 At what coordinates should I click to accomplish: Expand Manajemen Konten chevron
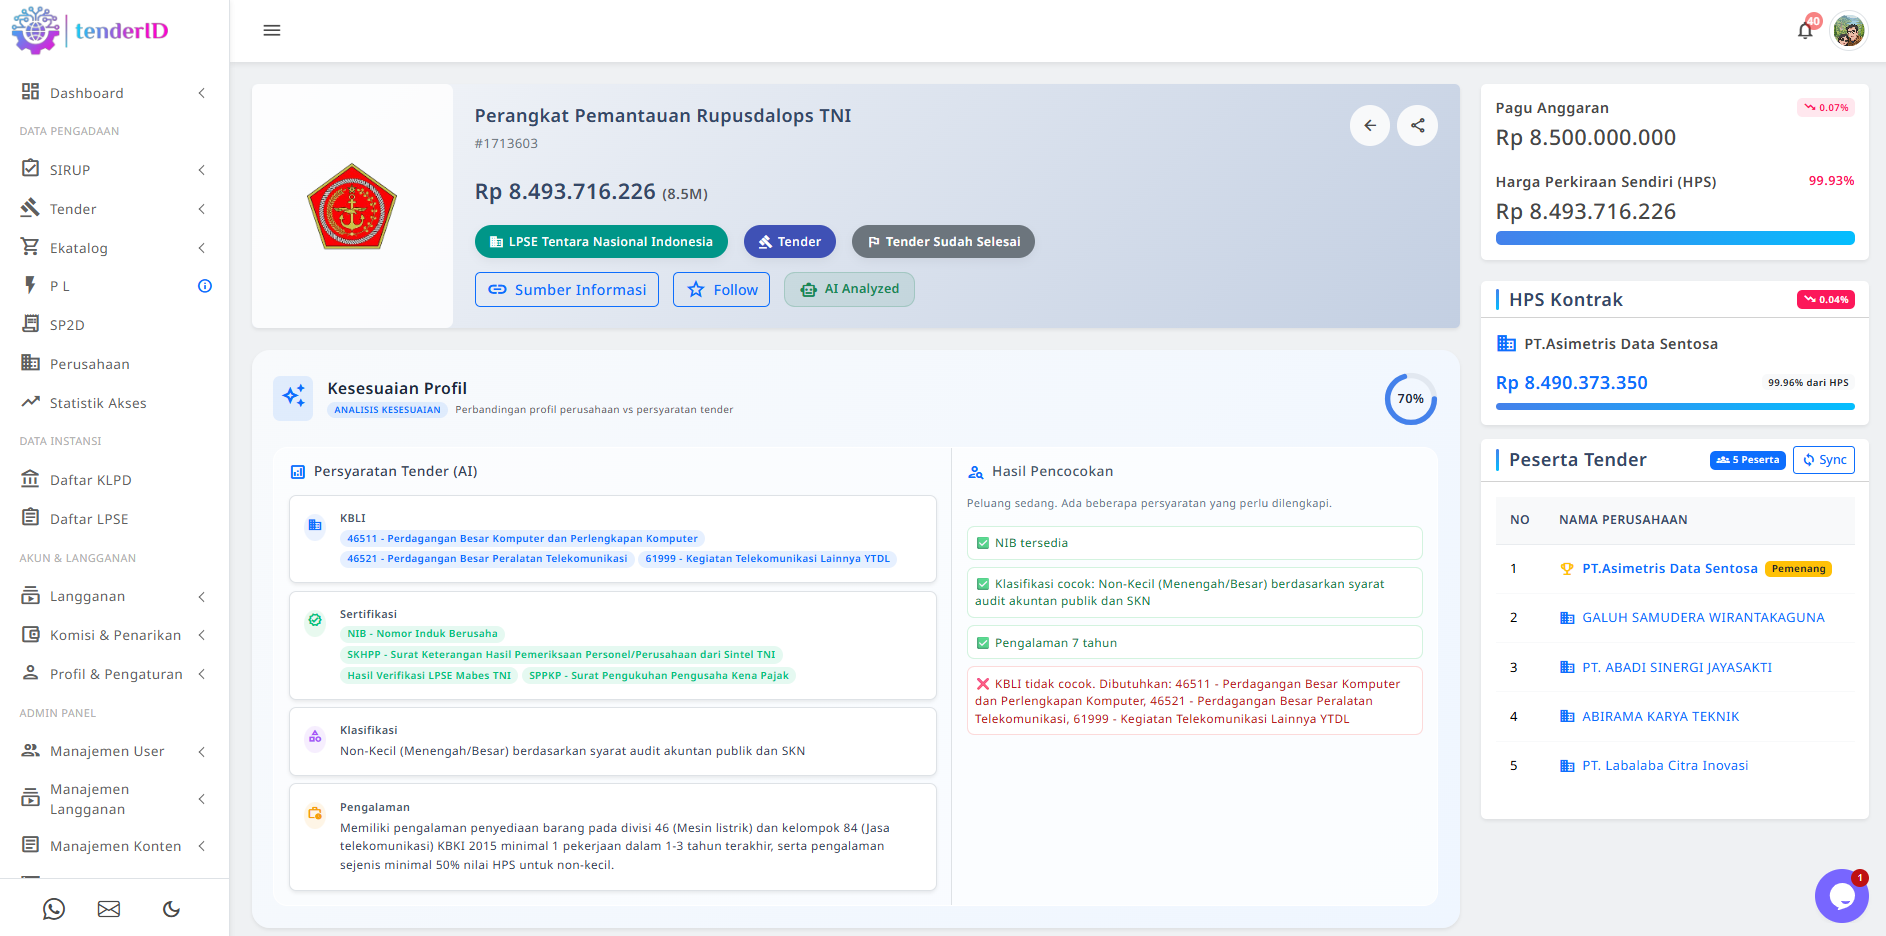(x=202, y=846)
